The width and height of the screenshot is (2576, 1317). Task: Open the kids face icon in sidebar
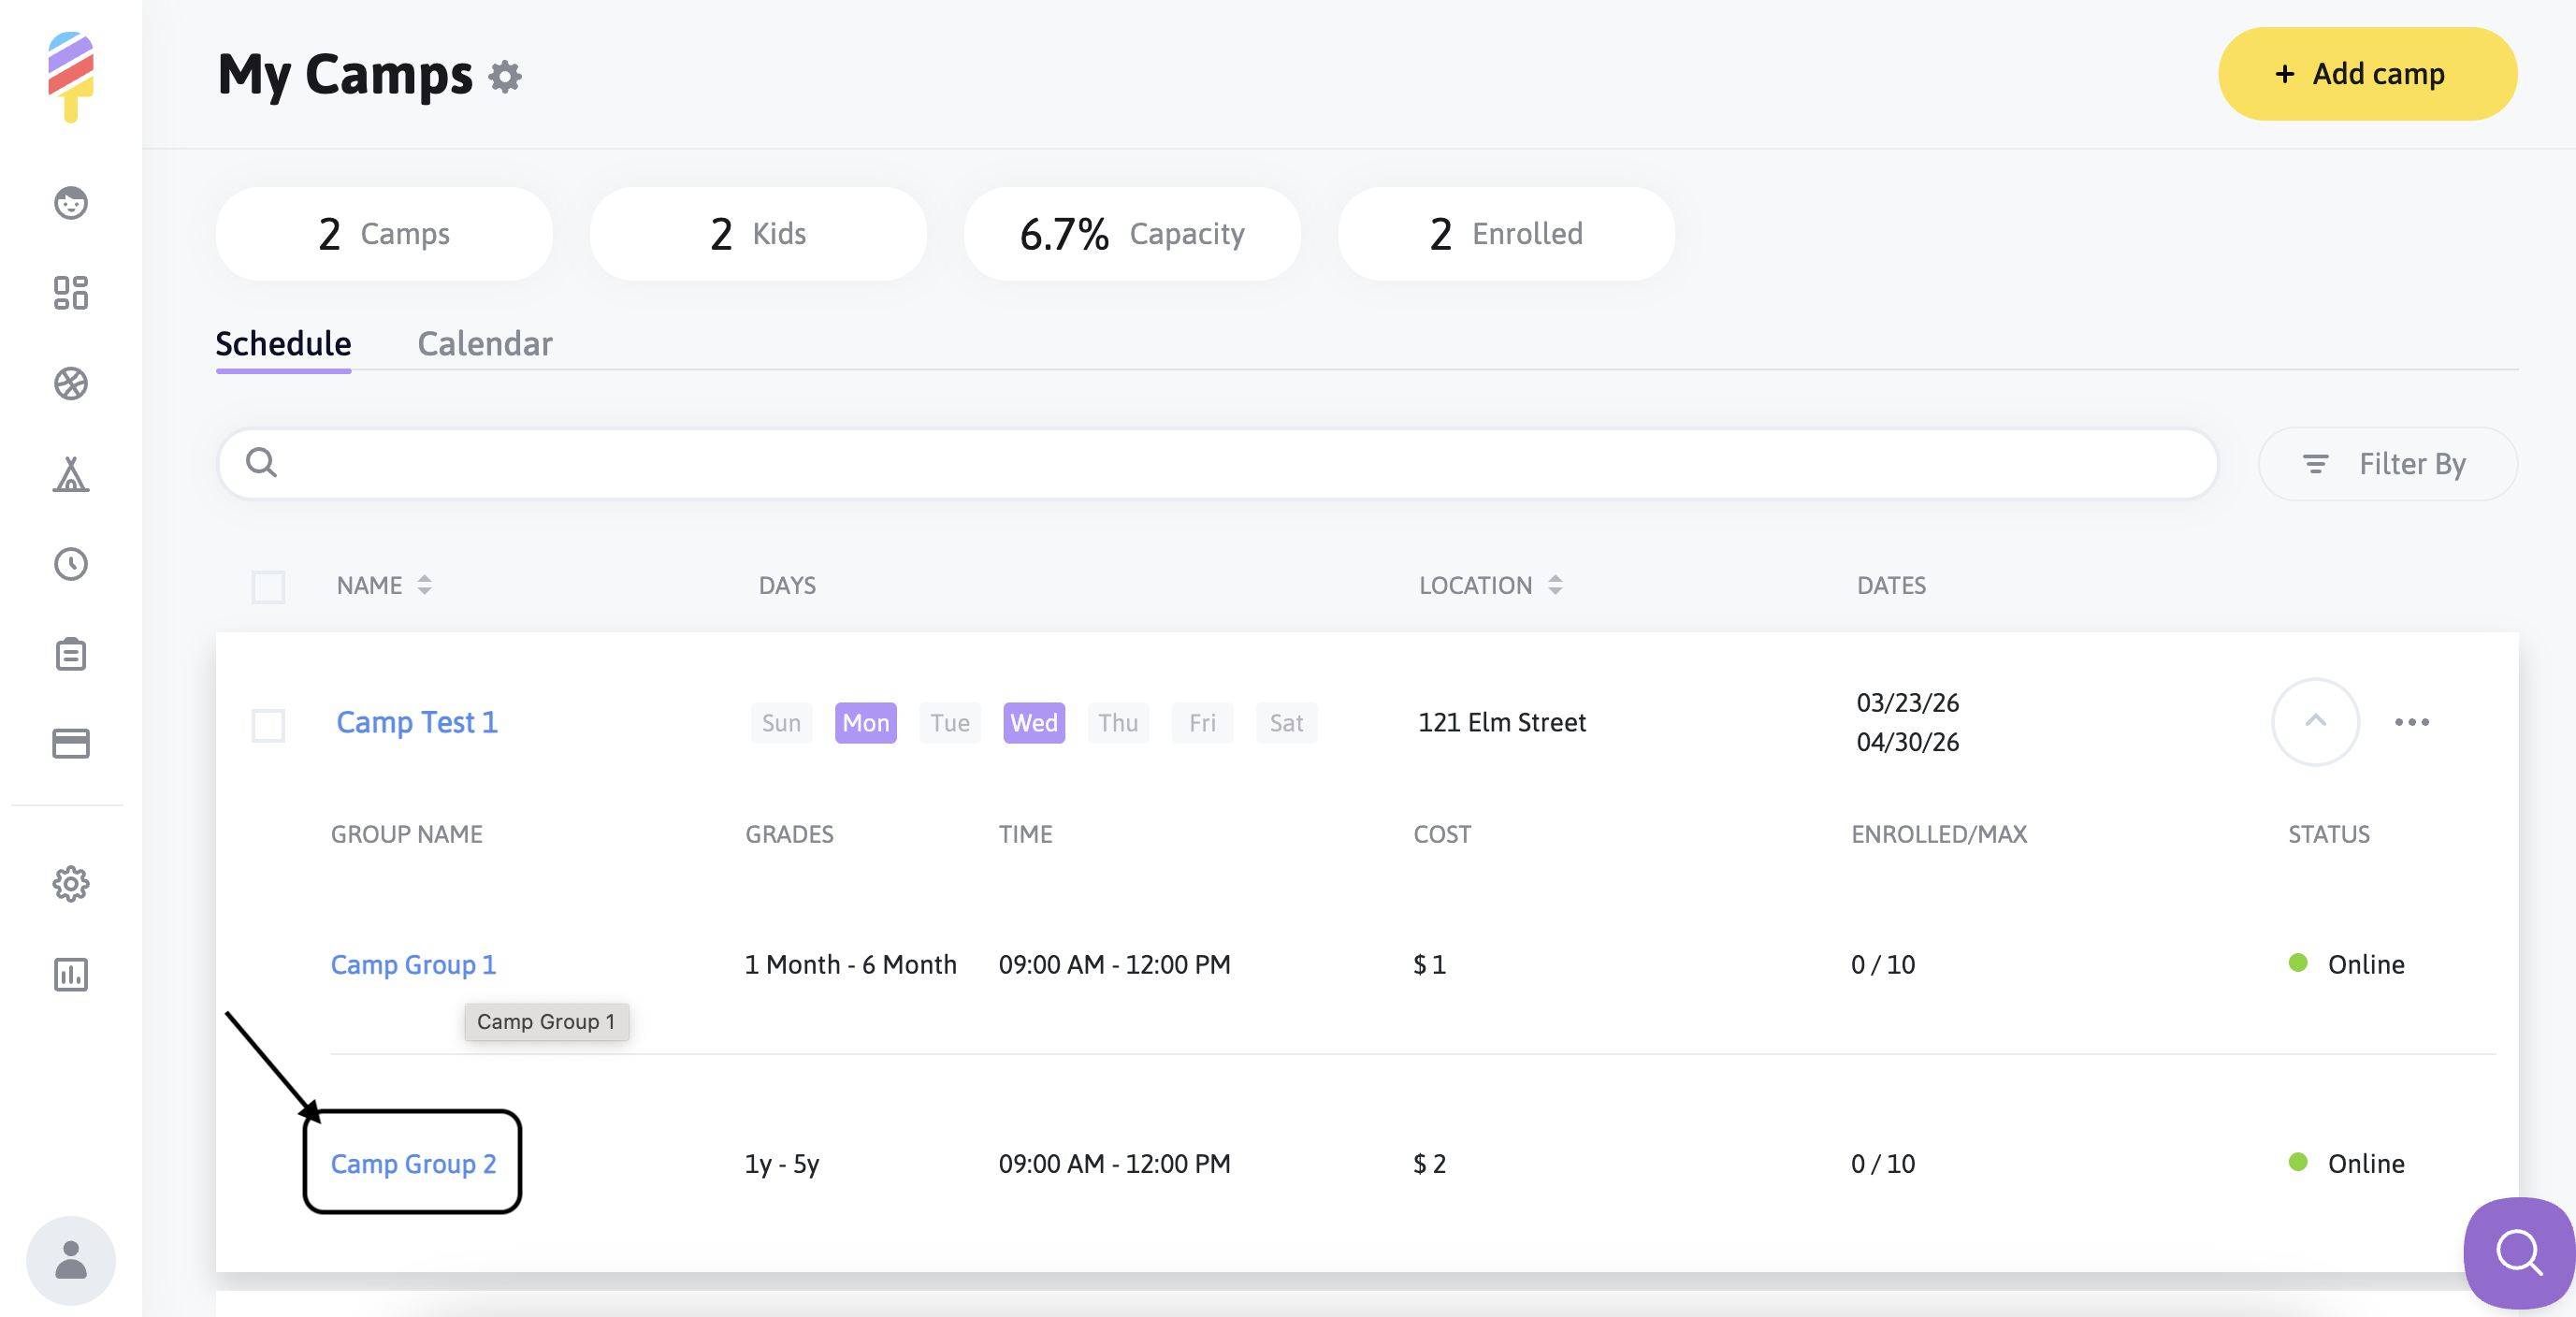coord(71,203)
